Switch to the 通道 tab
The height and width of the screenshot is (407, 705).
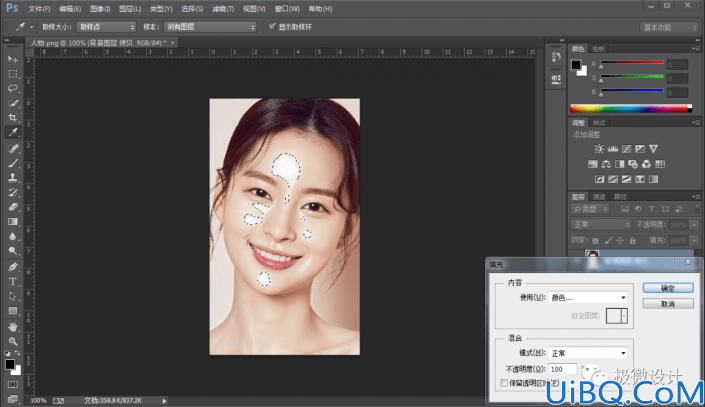599,197
